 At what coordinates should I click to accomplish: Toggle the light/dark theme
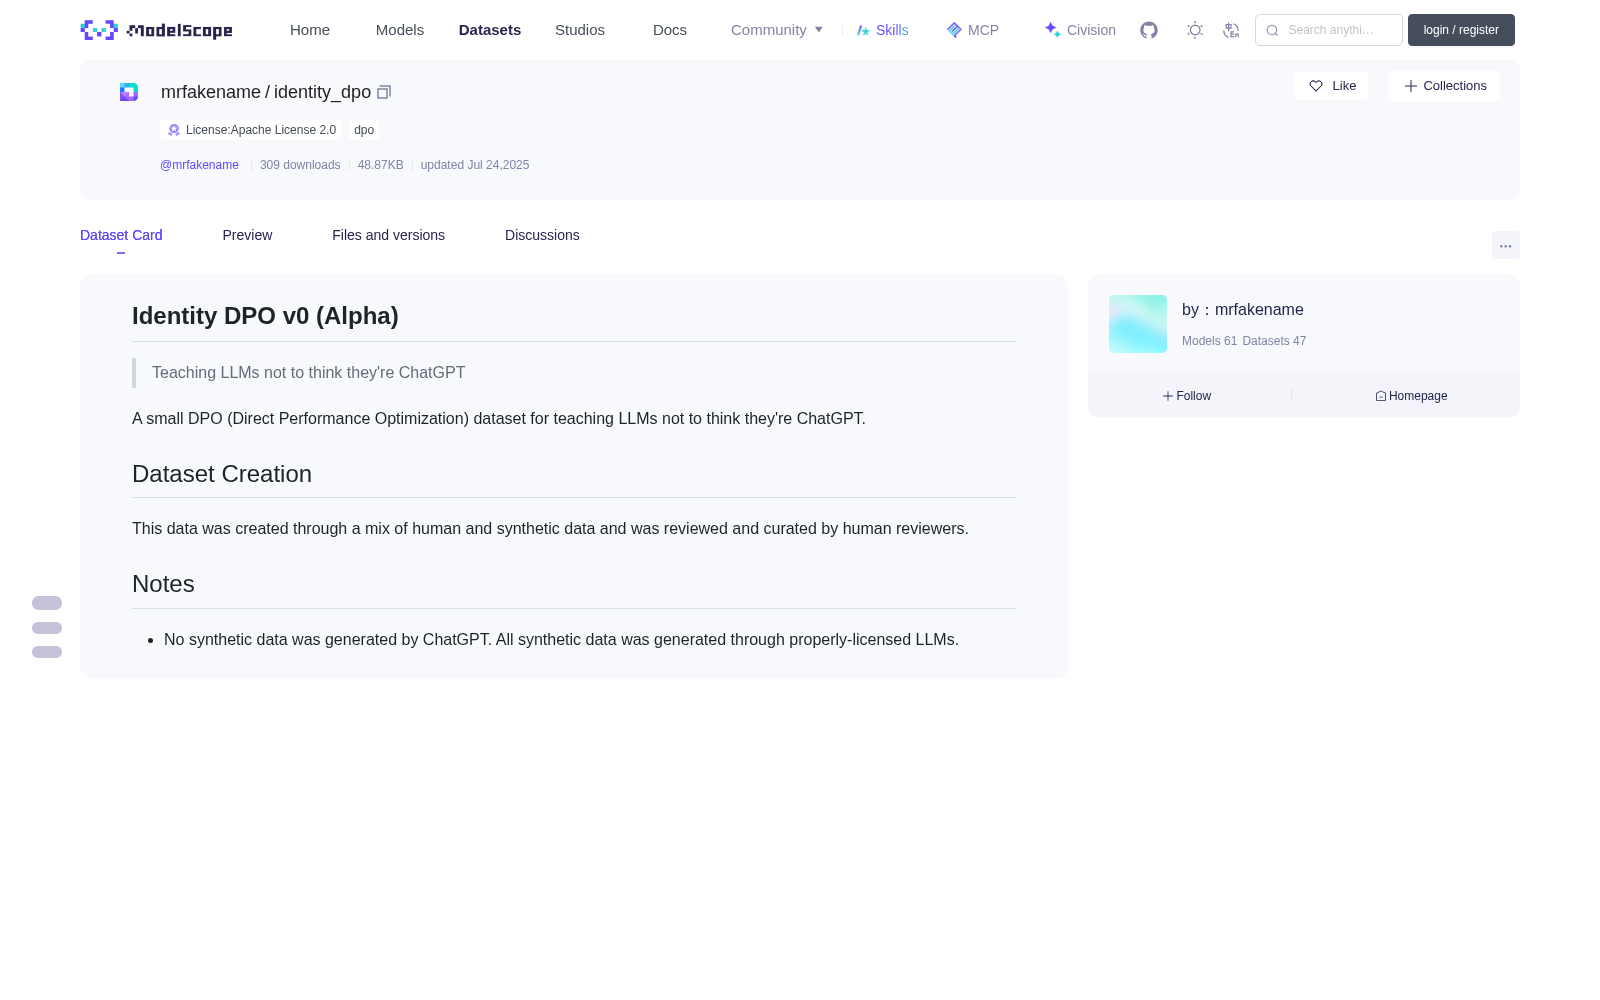[1195, 30]
